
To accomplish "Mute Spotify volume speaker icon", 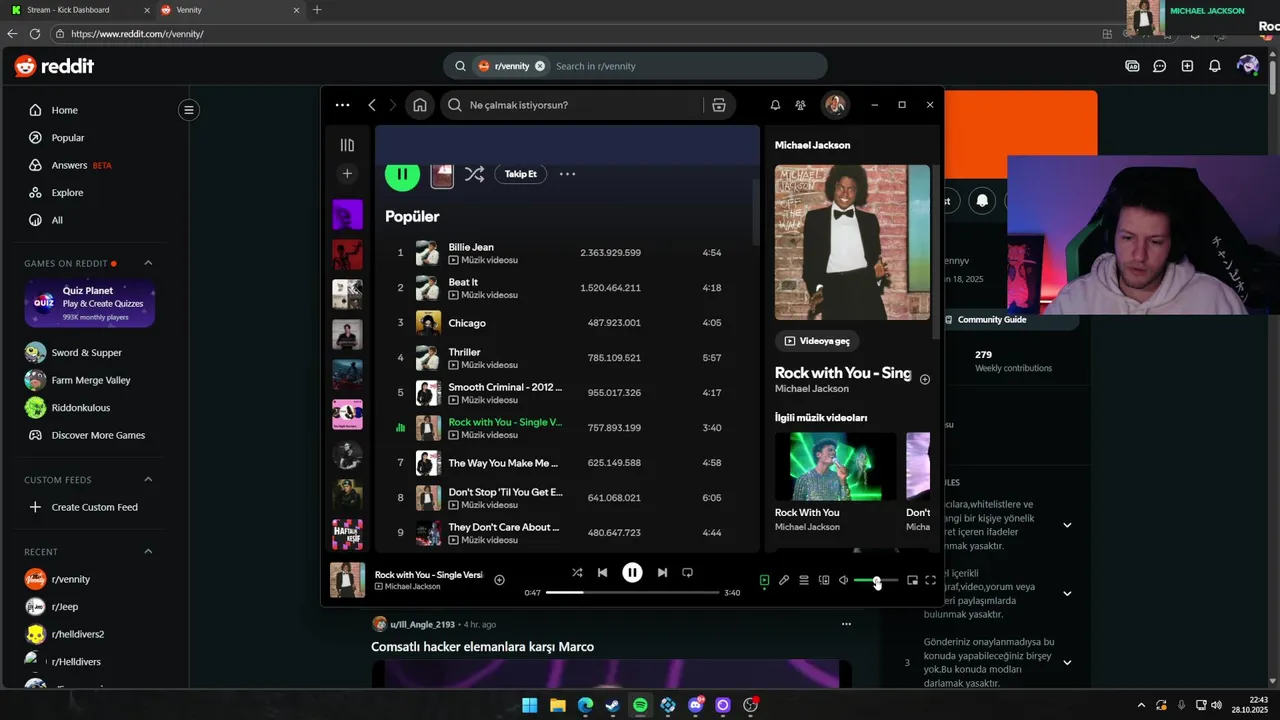I will click(843, 580).
